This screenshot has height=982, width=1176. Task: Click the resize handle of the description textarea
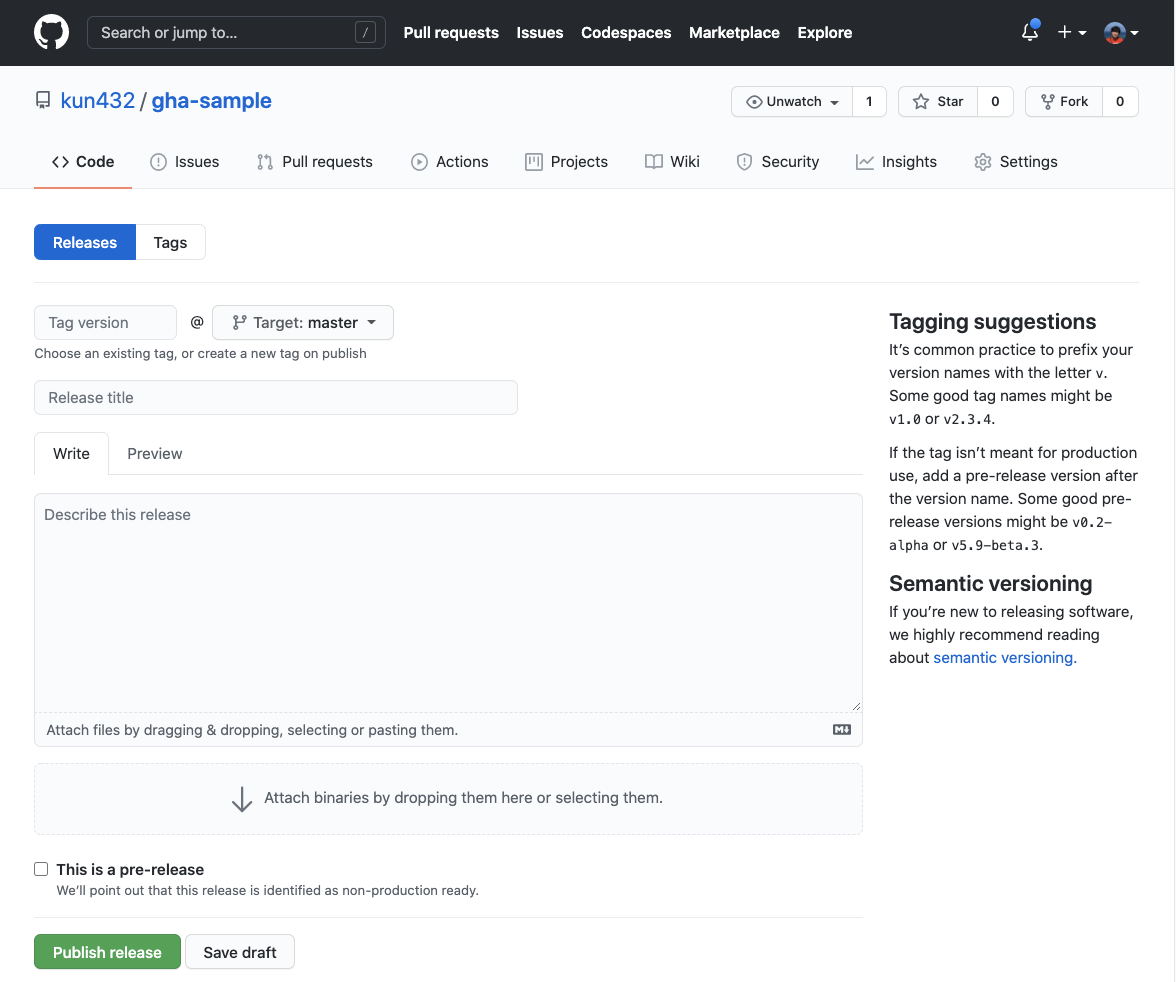[x=856, y=706]
